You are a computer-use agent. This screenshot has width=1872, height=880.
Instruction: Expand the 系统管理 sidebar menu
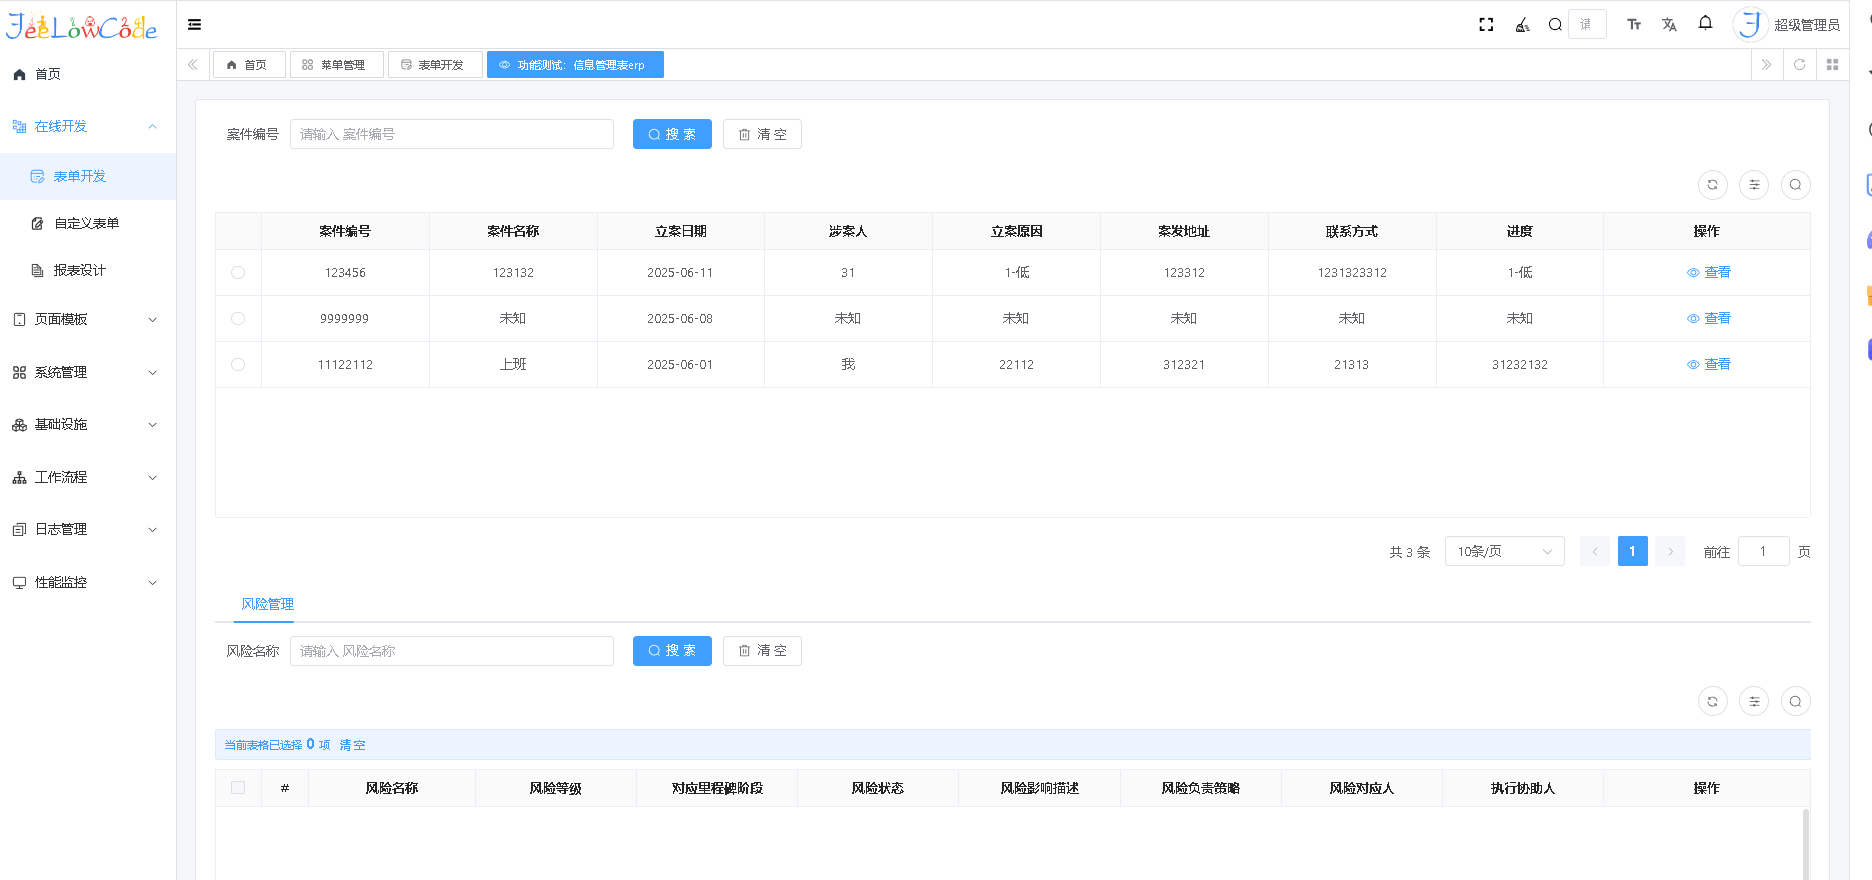(x=88, y=372)
